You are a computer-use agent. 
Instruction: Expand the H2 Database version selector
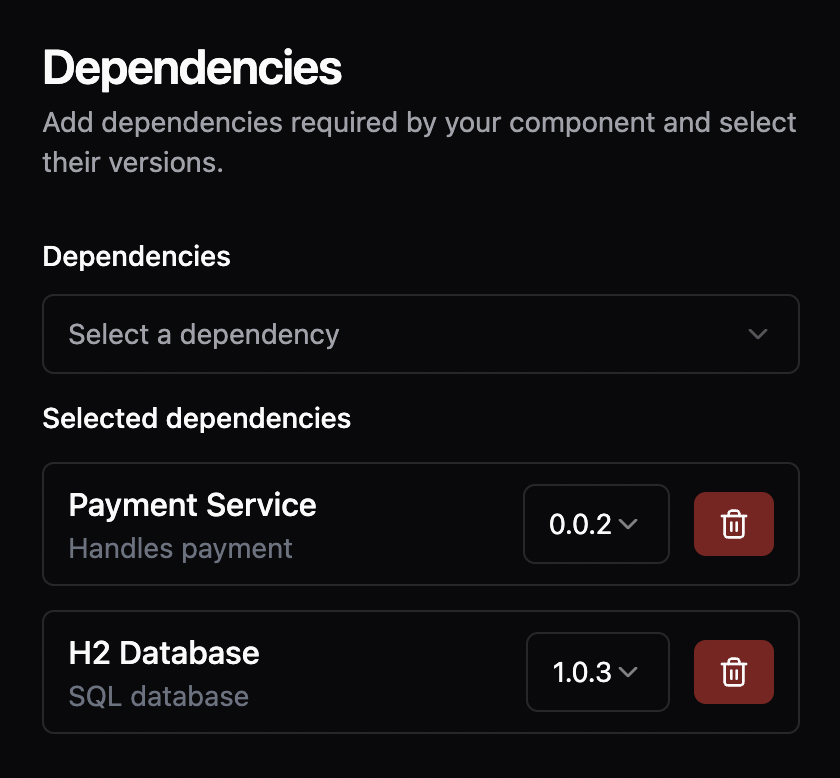click(x=598, y=672)
